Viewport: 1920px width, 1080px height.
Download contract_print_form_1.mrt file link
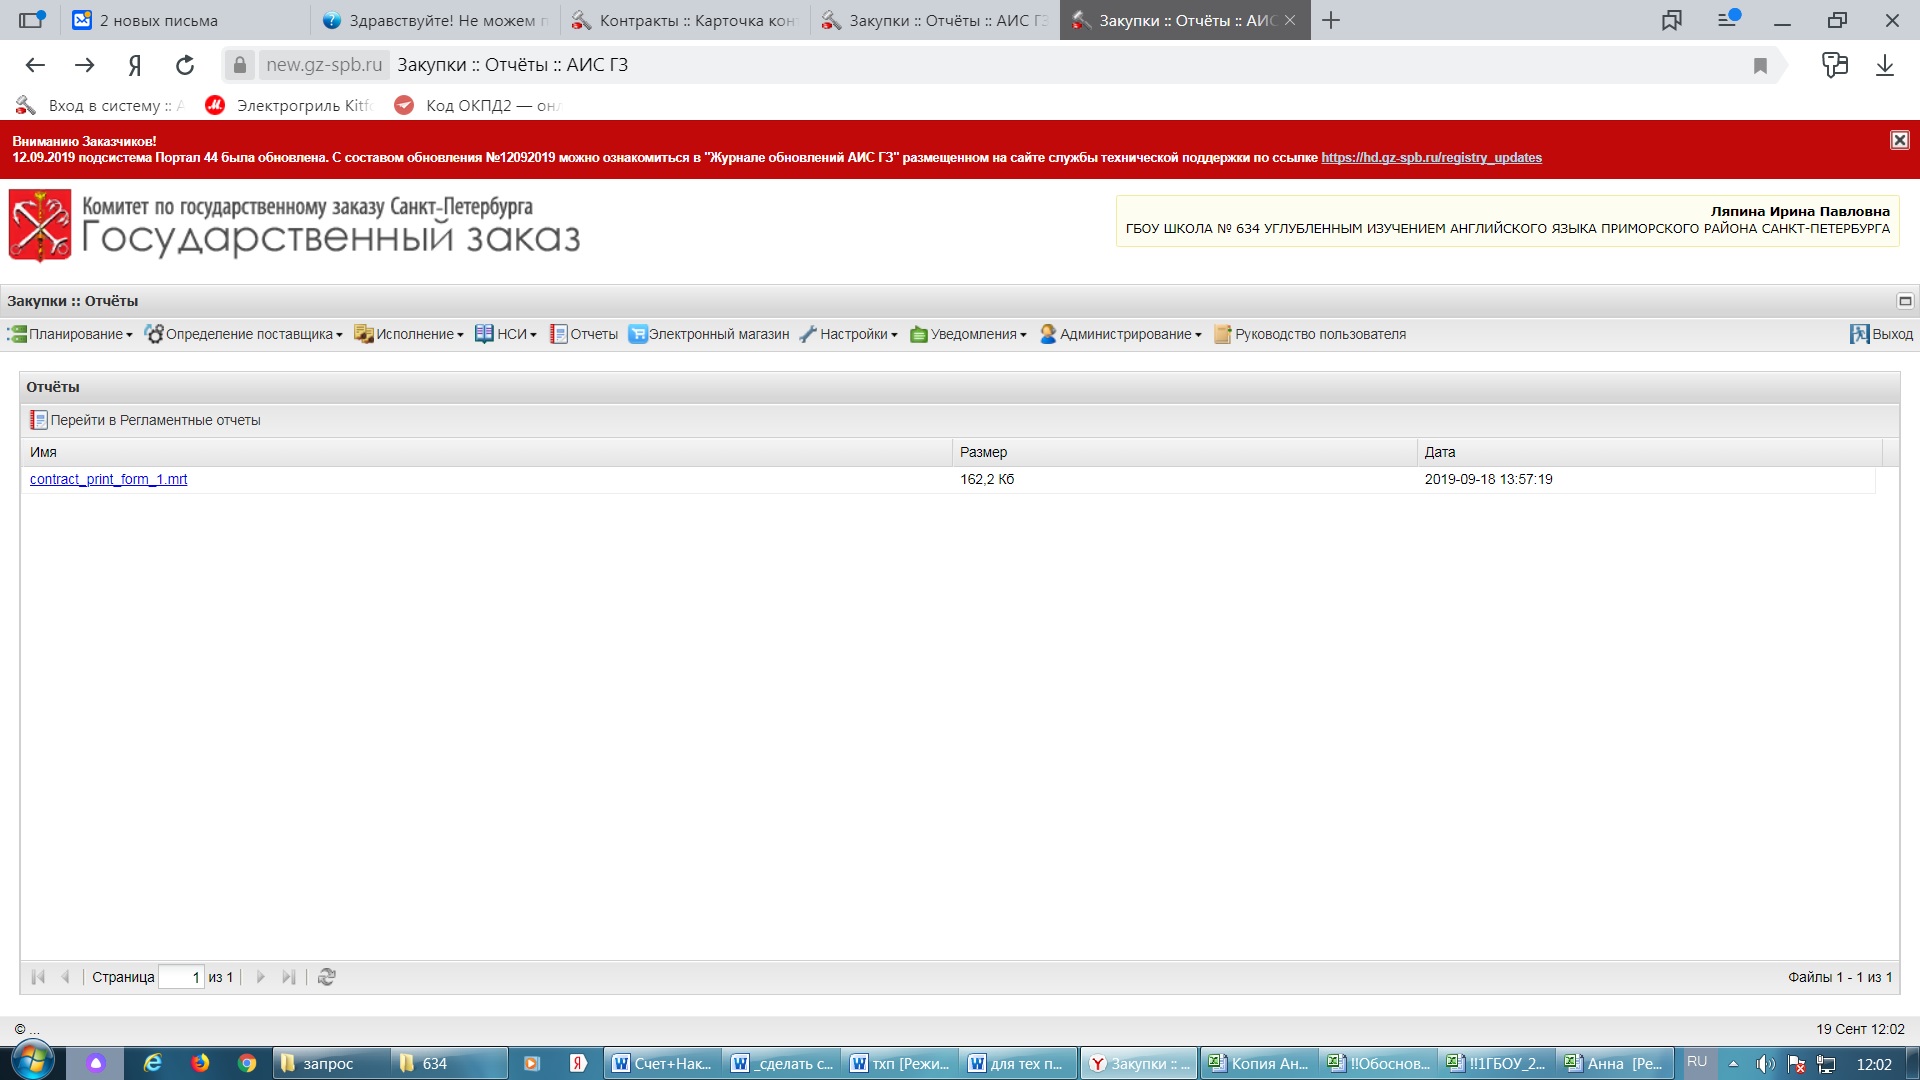[108, 479]
